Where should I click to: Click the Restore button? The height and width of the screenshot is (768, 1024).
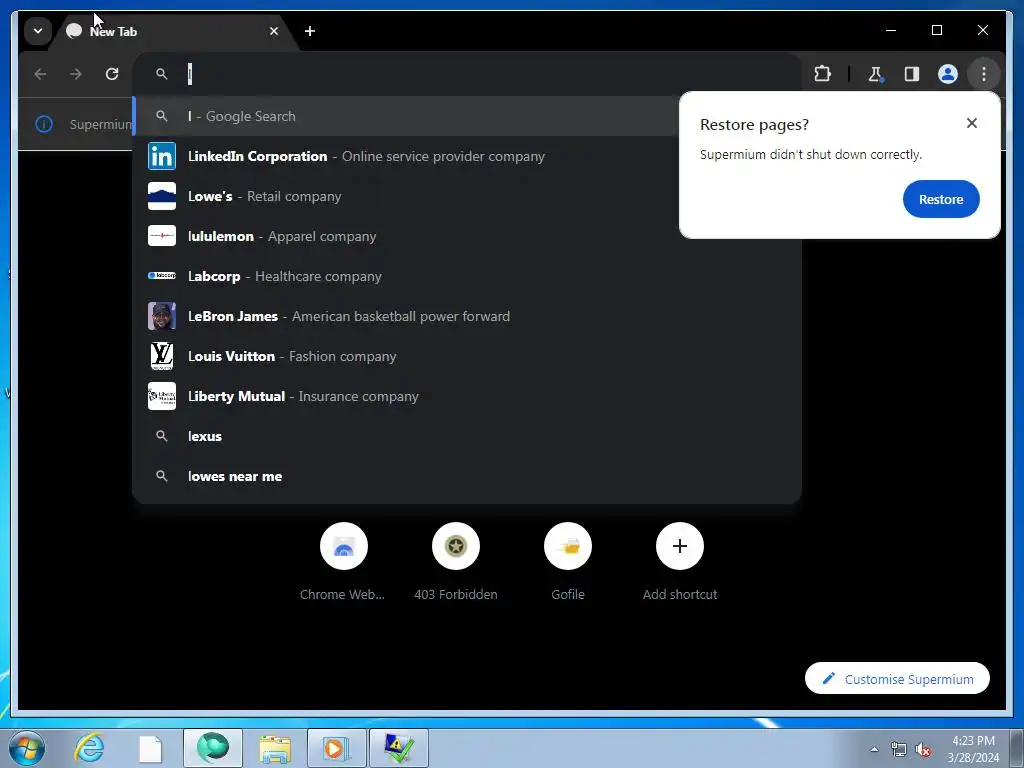coord(941,199)
